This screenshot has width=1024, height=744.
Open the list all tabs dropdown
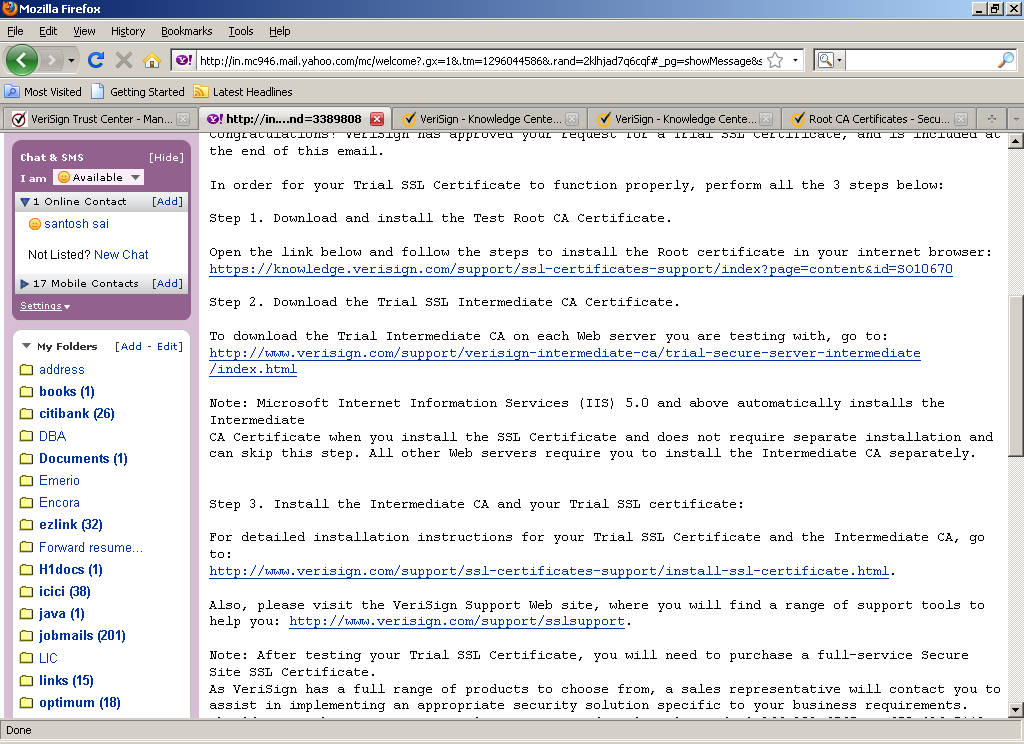point(1016,119)
